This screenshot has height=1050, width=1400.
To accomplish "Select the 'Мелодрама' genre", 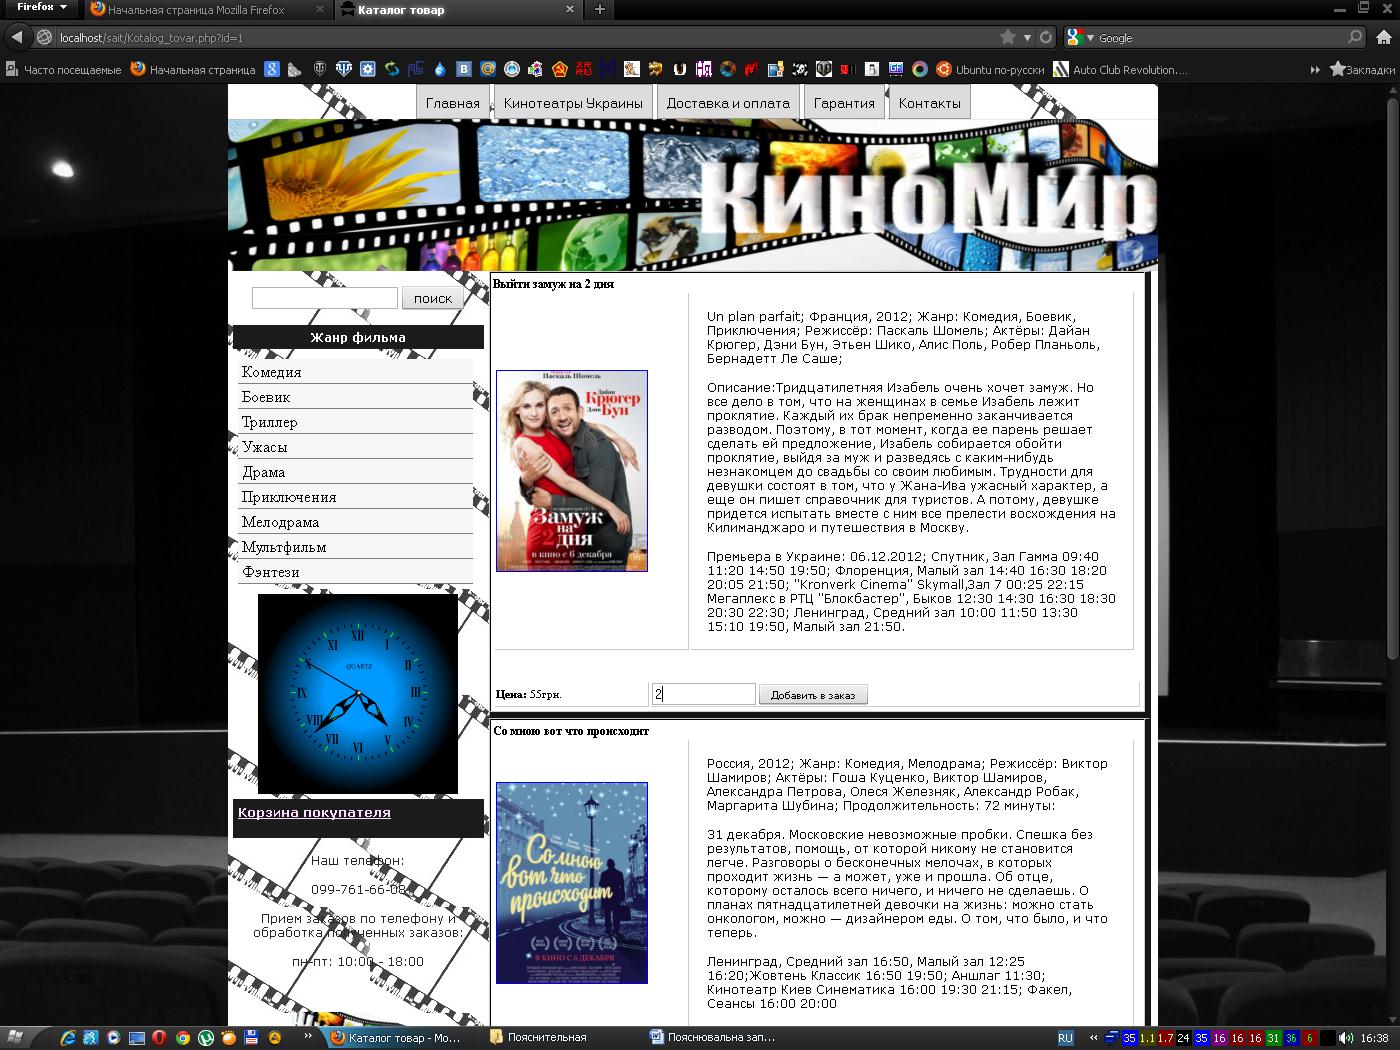I will 356,521.
